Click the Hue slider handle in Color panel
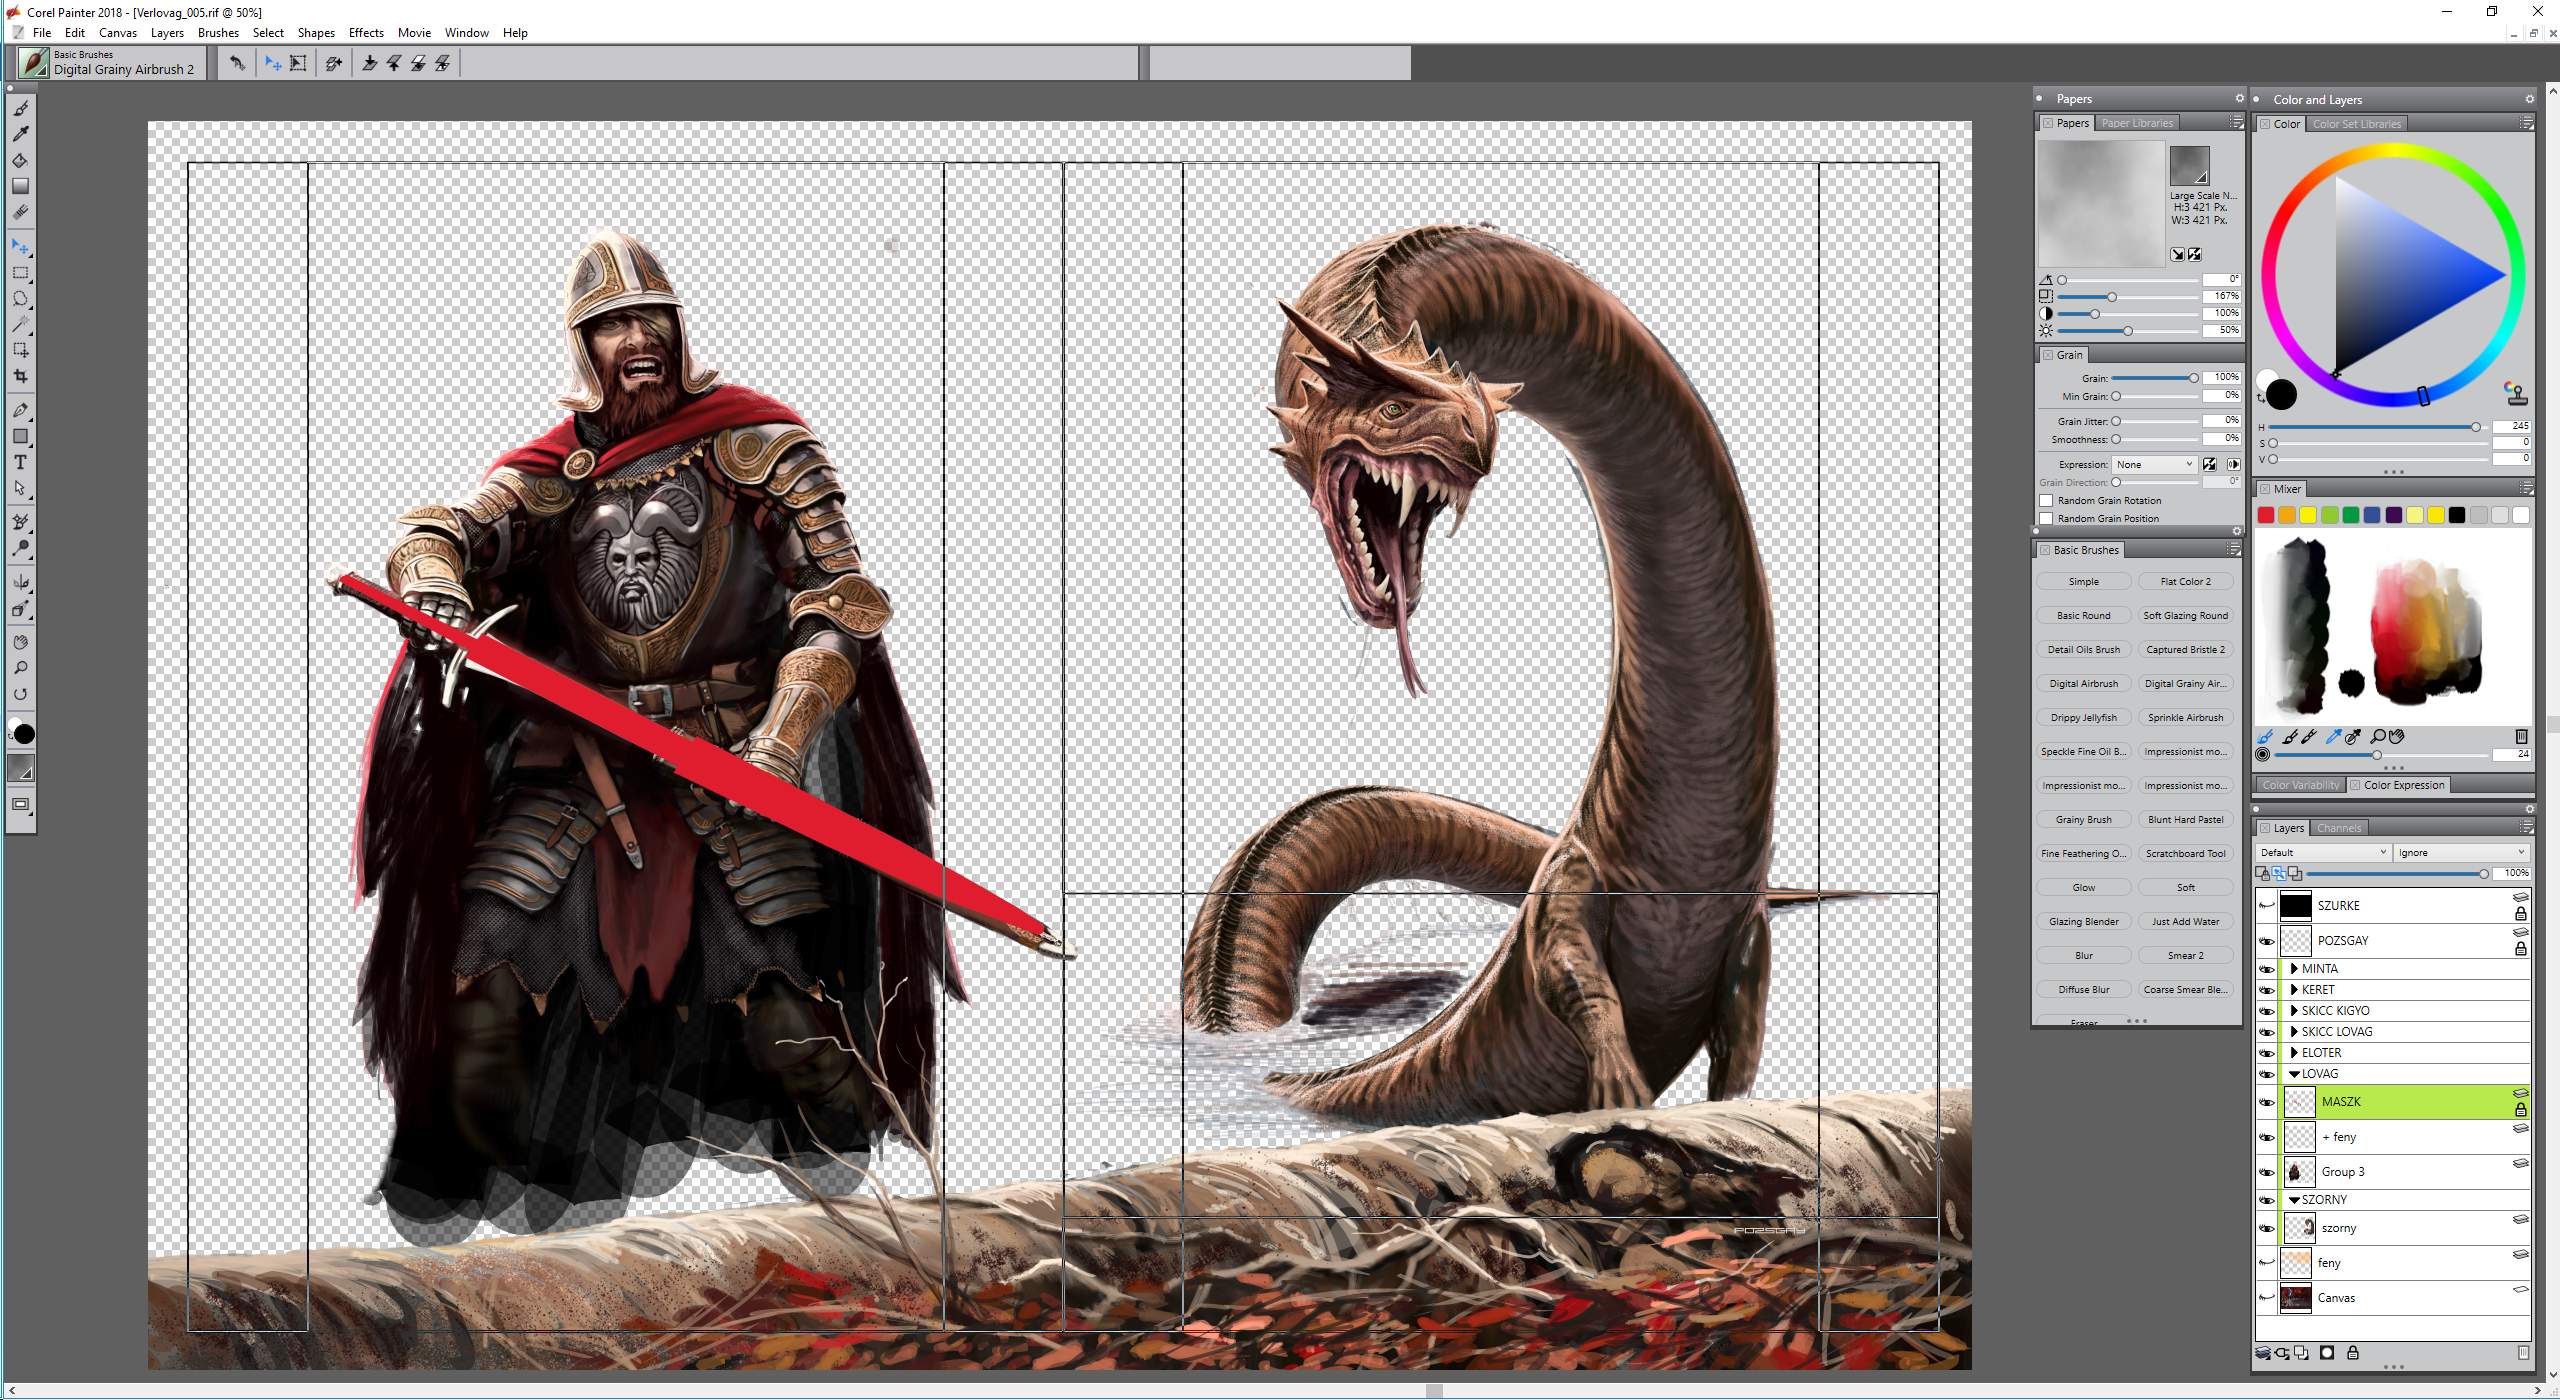 tap(2475, 427)
